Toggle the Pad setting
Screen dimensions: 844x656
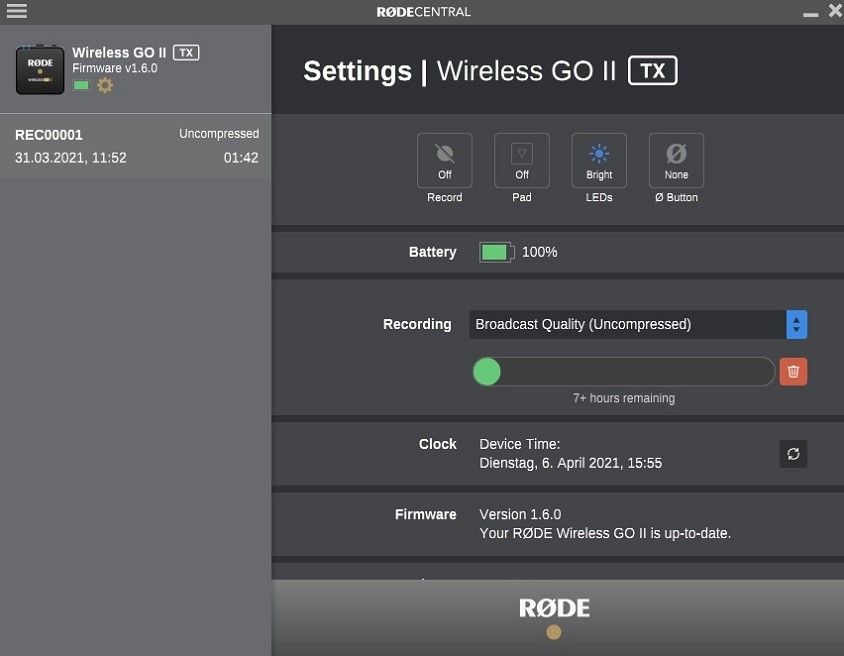click(x=522, y=160)
